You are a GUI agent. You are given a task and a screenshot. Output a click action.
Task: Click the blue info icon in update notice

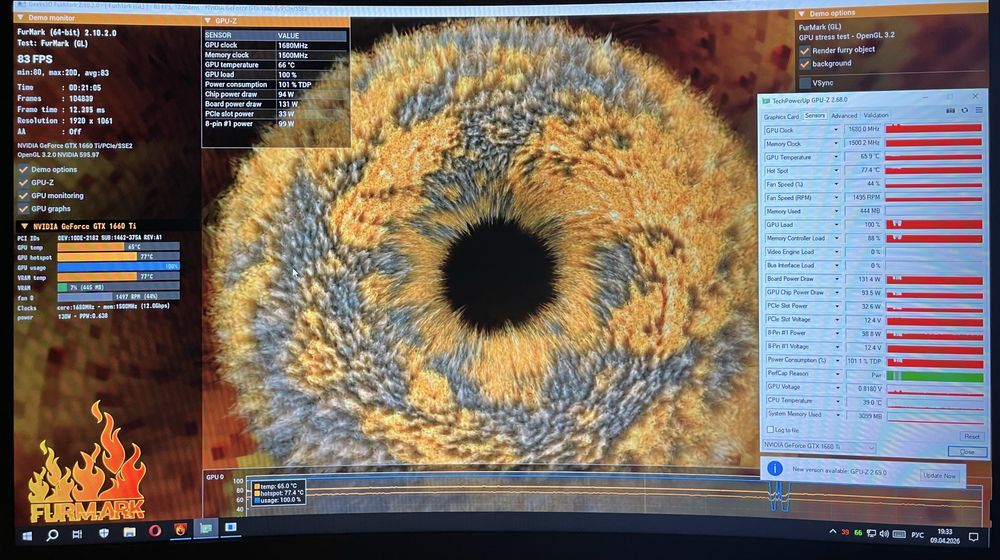pyautogui.click(x=774, y=469)
